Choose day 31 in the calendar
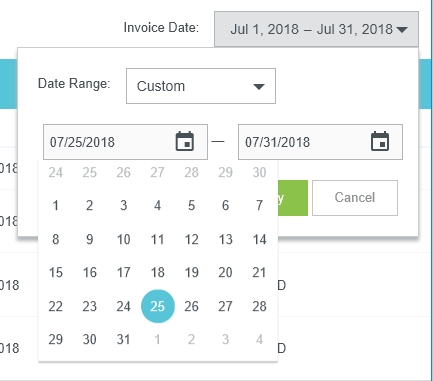The width and height of the screenshot is (433, 381). [123, 339]
